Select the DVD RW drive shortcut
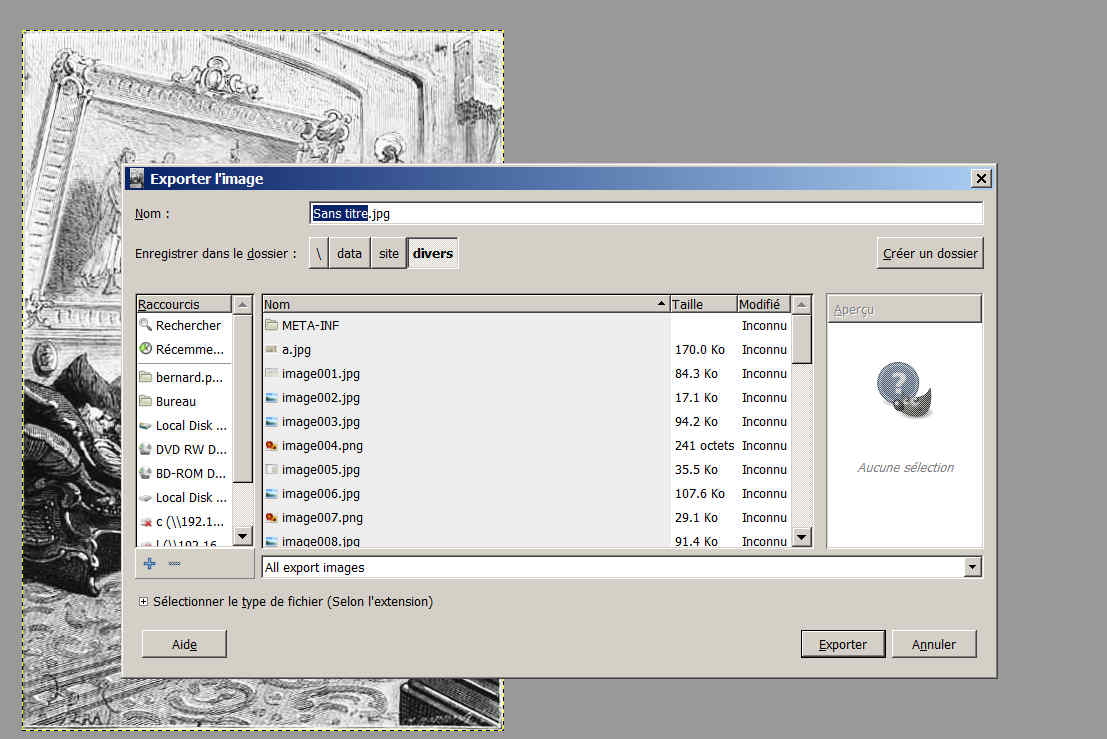 [190, 449]
